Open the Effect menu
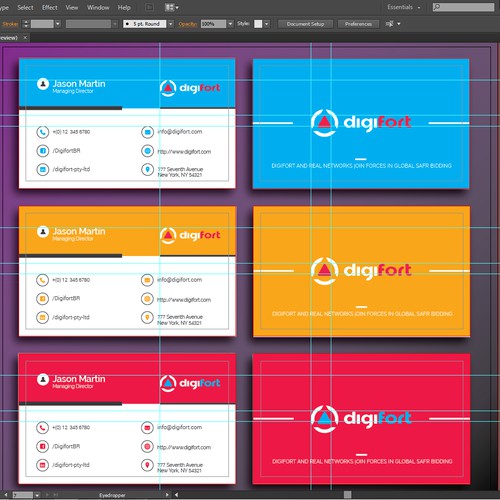 click(x=50, y=7)
